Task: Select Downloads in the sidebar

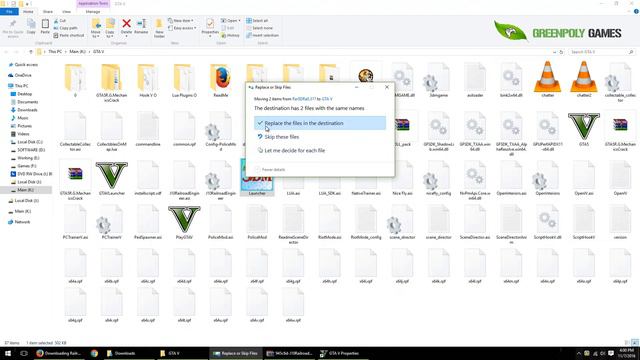Action: pos(27,110)
